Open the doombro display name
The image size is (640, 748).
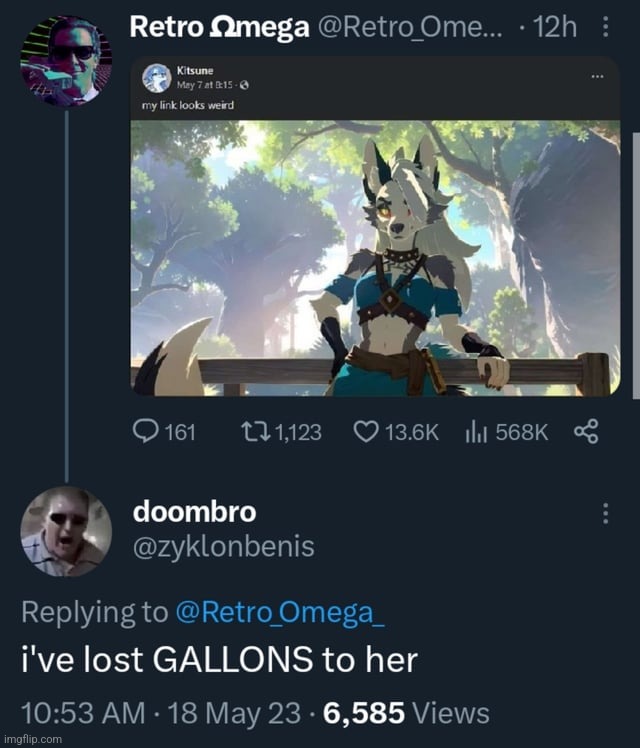tap(195, 512)
